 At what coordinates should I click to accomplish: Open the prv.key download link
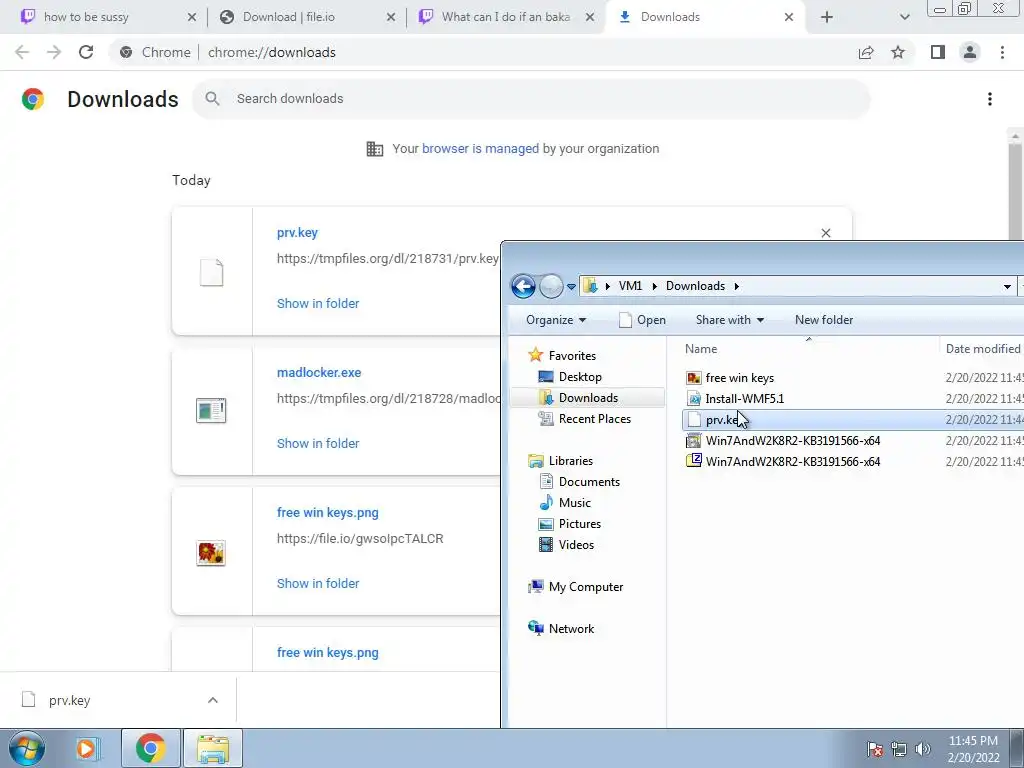[x=297, y=232]
